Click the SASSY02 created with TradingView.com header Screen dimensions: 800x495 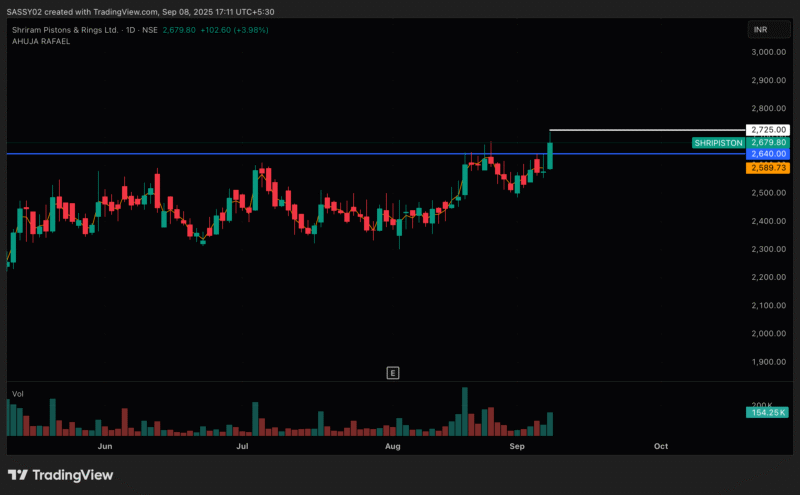[x=140, y=11]
